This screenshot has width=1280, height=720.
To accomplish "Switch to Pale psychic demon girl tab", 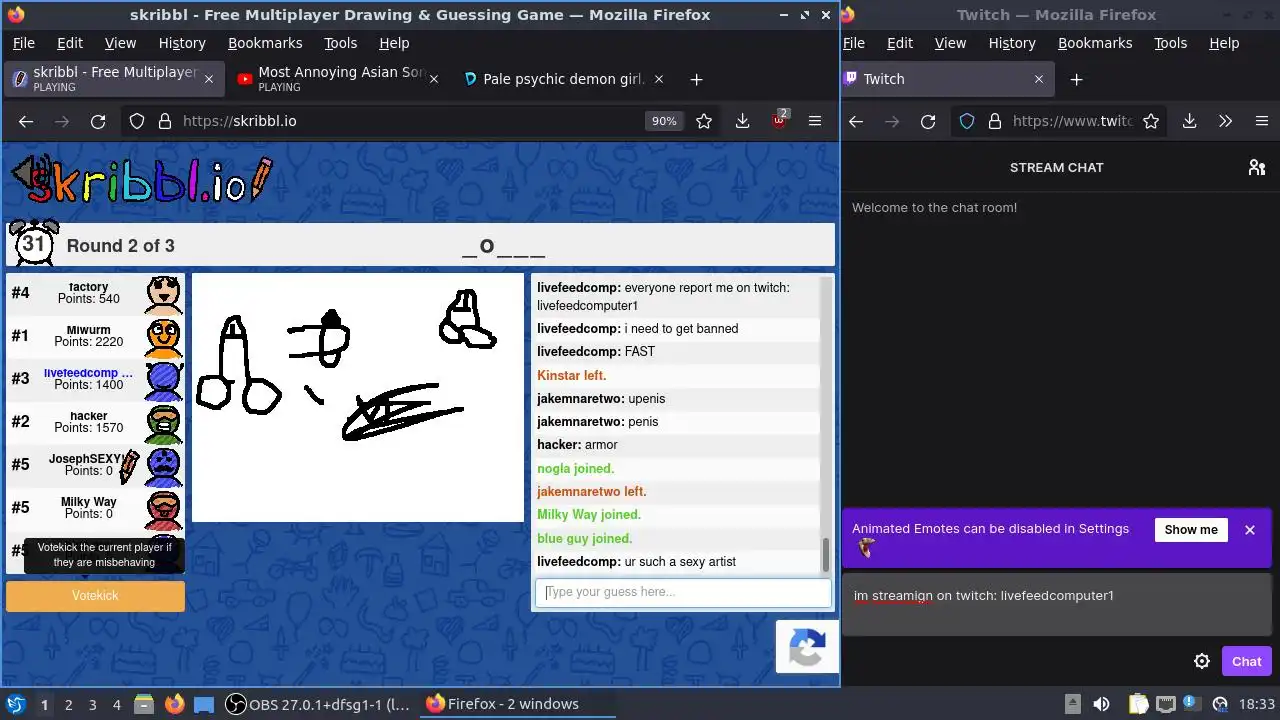I will pos(563,79).
